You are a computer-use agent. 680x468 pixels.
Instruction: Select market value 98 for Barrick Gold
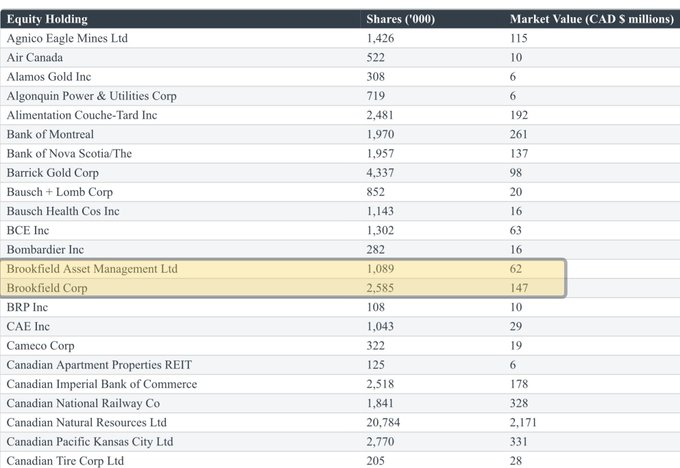click(x=516, y=173)
